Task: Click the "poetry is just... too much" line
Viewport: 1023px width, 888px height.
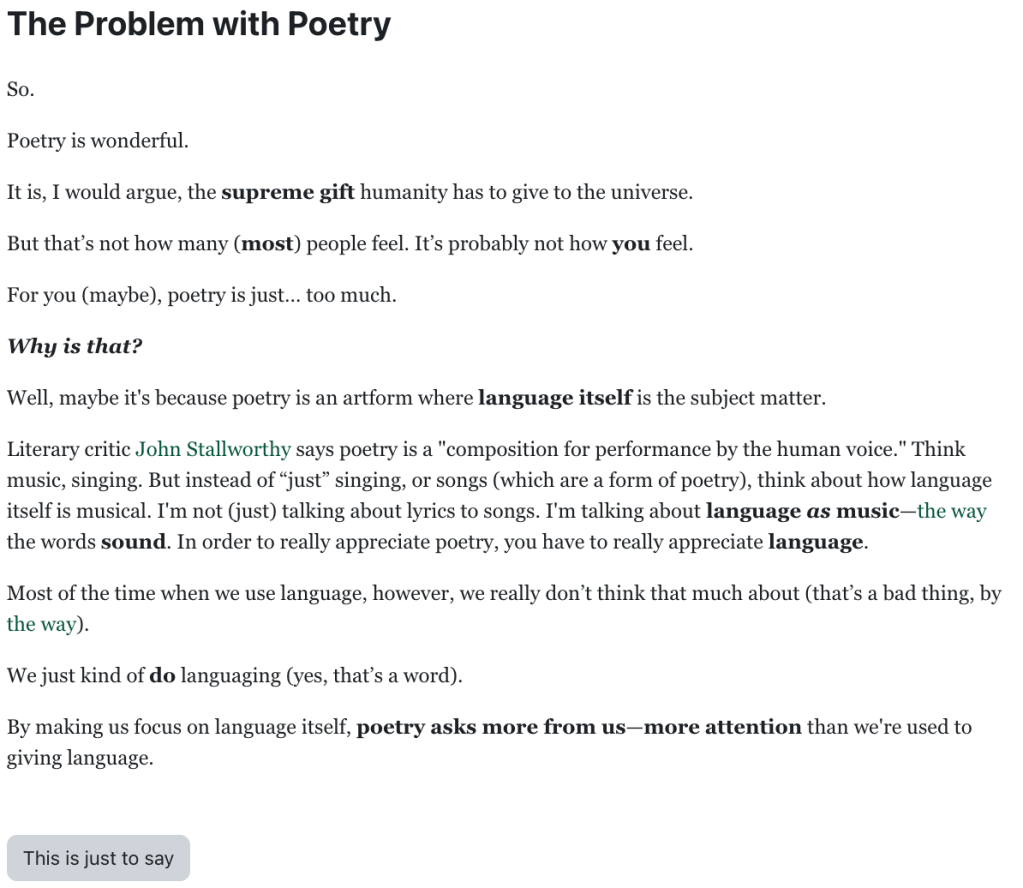Action: (x=202, y=296)
